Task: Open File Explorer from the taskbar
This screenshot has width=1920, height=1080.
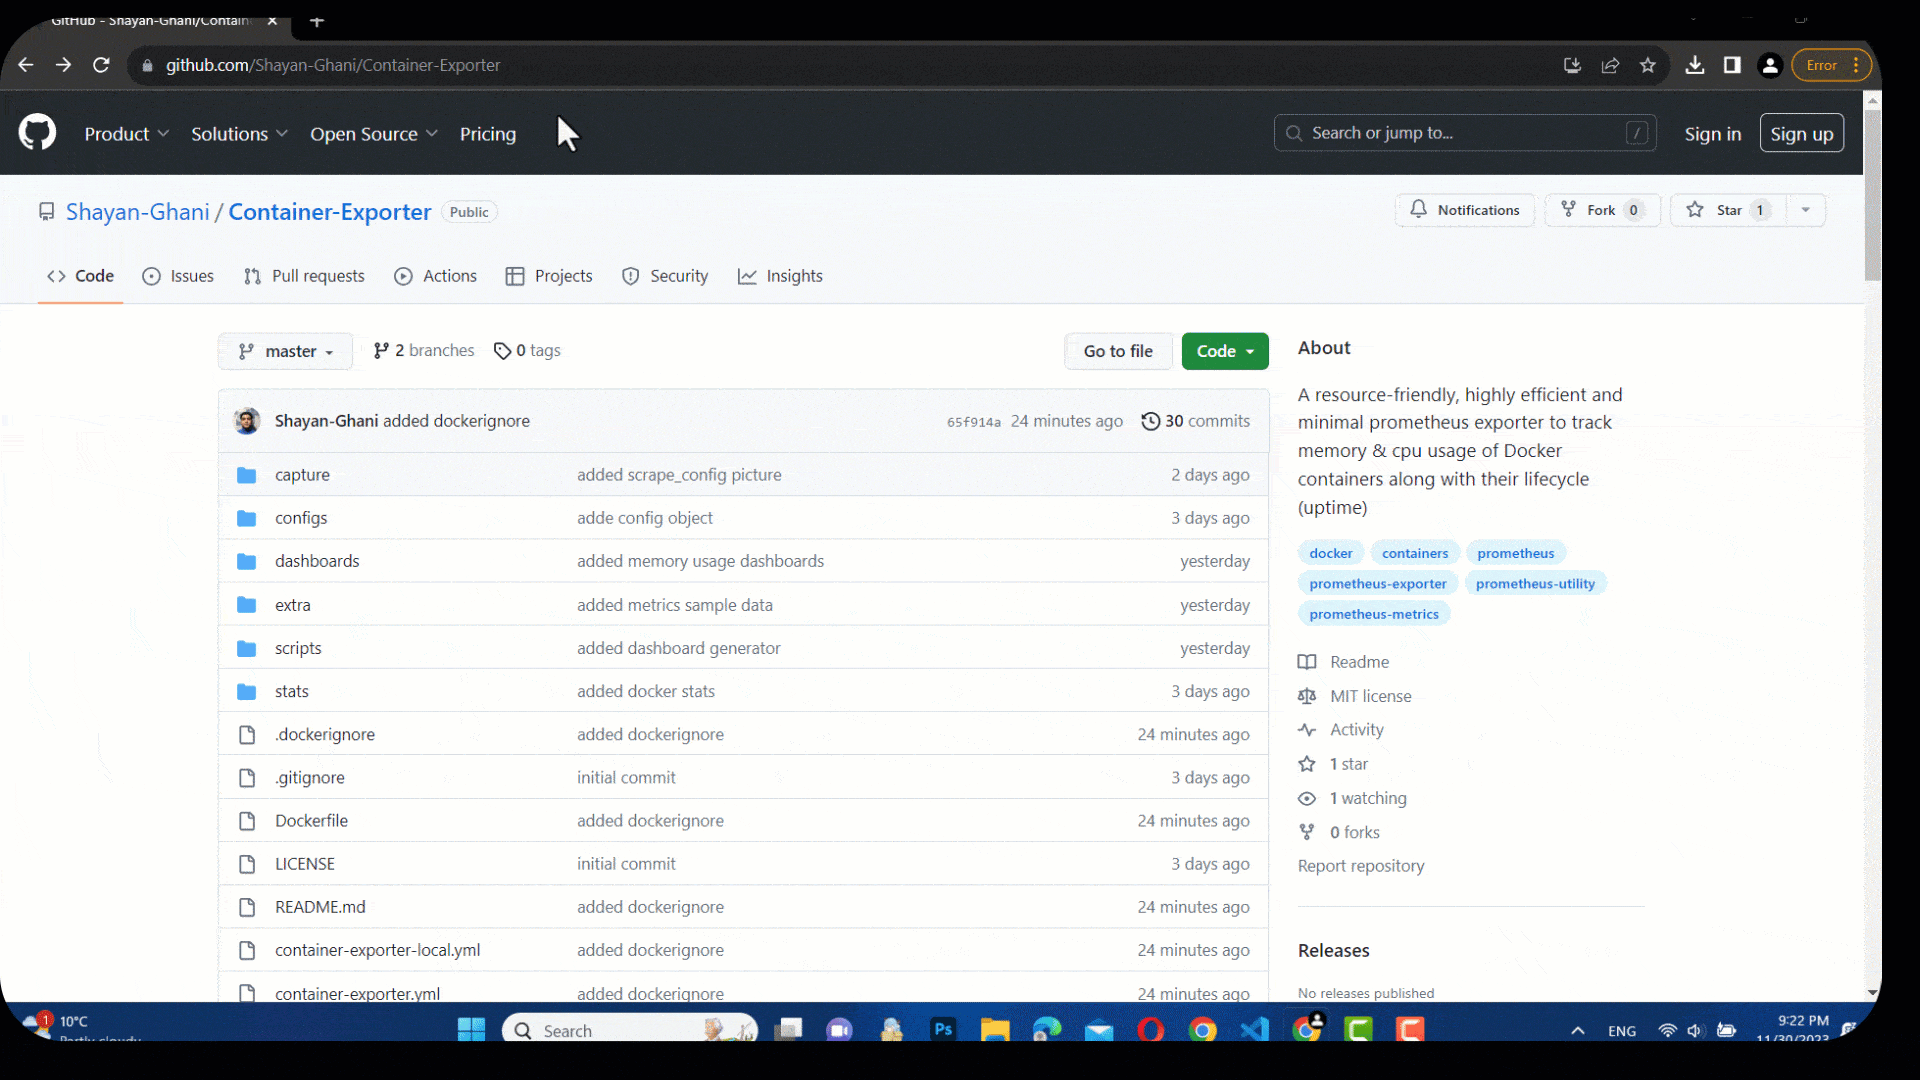Action: pos(995,1029)
